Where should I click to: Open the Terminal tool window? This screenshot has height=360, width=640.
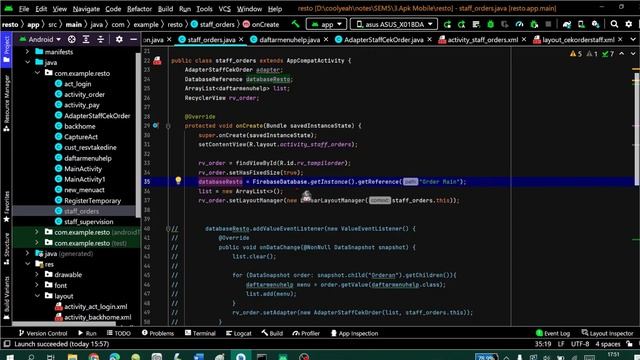[200, 333]
